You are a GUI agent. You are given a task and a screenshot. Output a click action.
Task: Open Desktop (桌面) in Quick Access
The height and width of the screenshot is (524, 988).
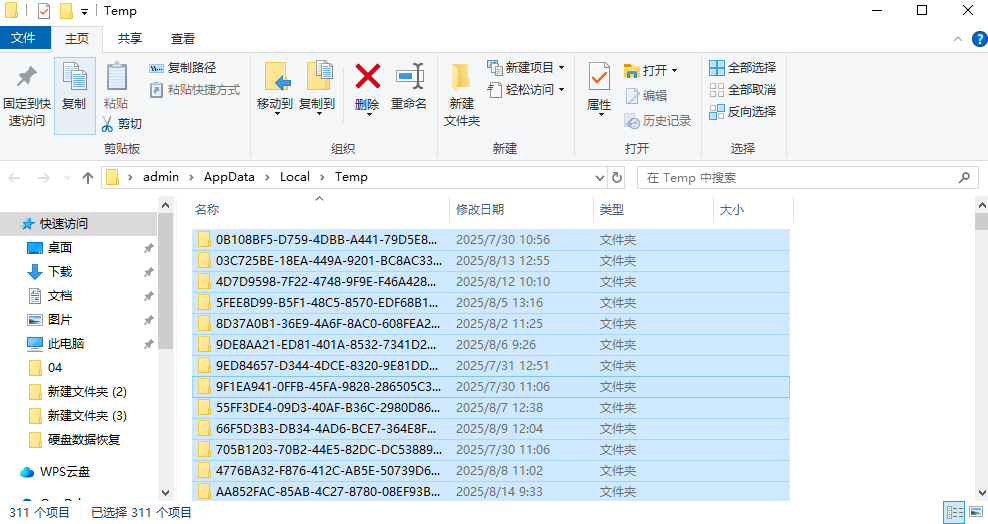tap(60, 248)
